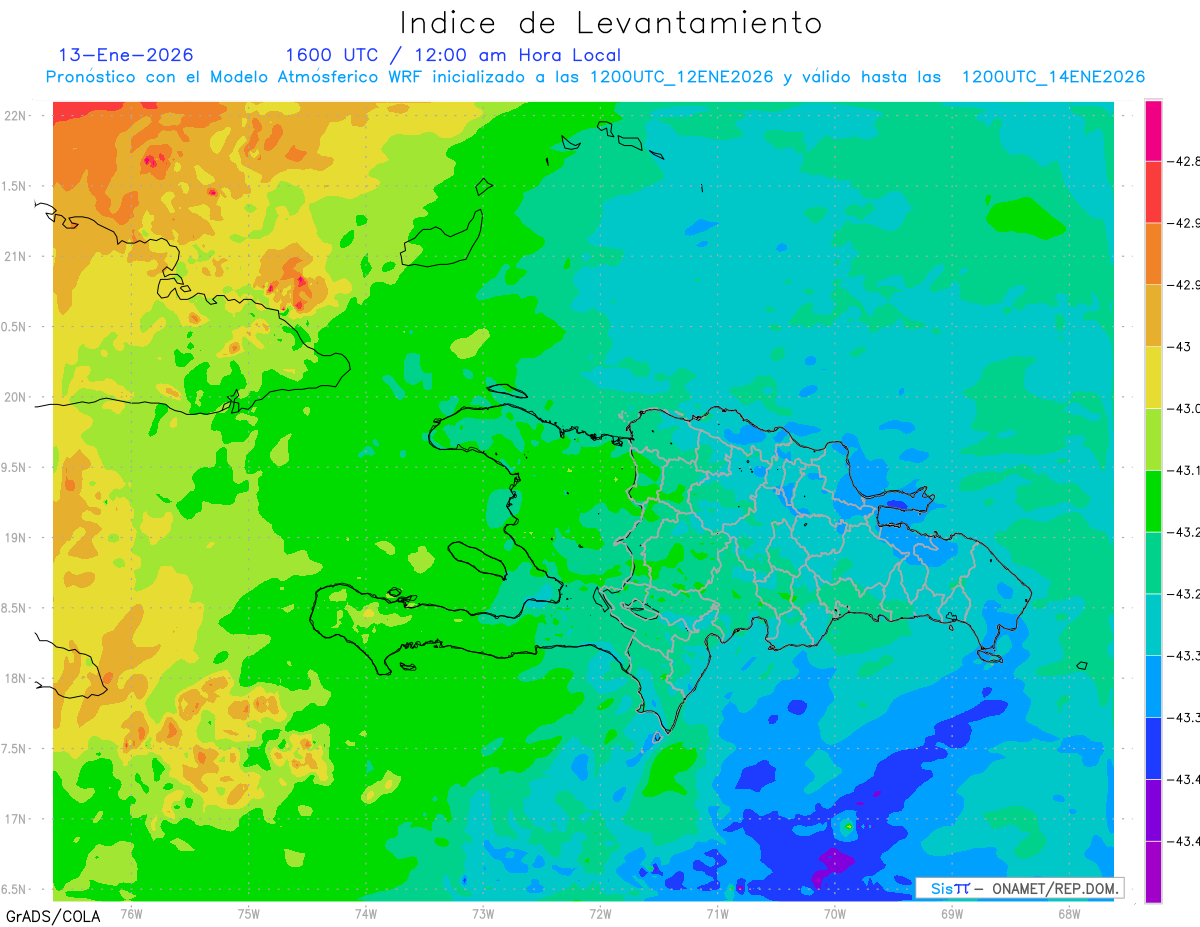Click the "19N" latitude label
Screen dimensions: 1200x927
17,538
